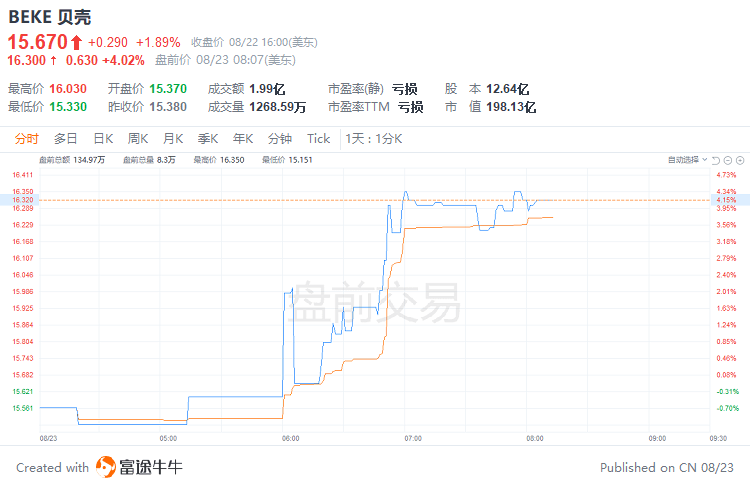Select the 年K tab
Viewport: 750px width, 488px height.
pos(243,139)
